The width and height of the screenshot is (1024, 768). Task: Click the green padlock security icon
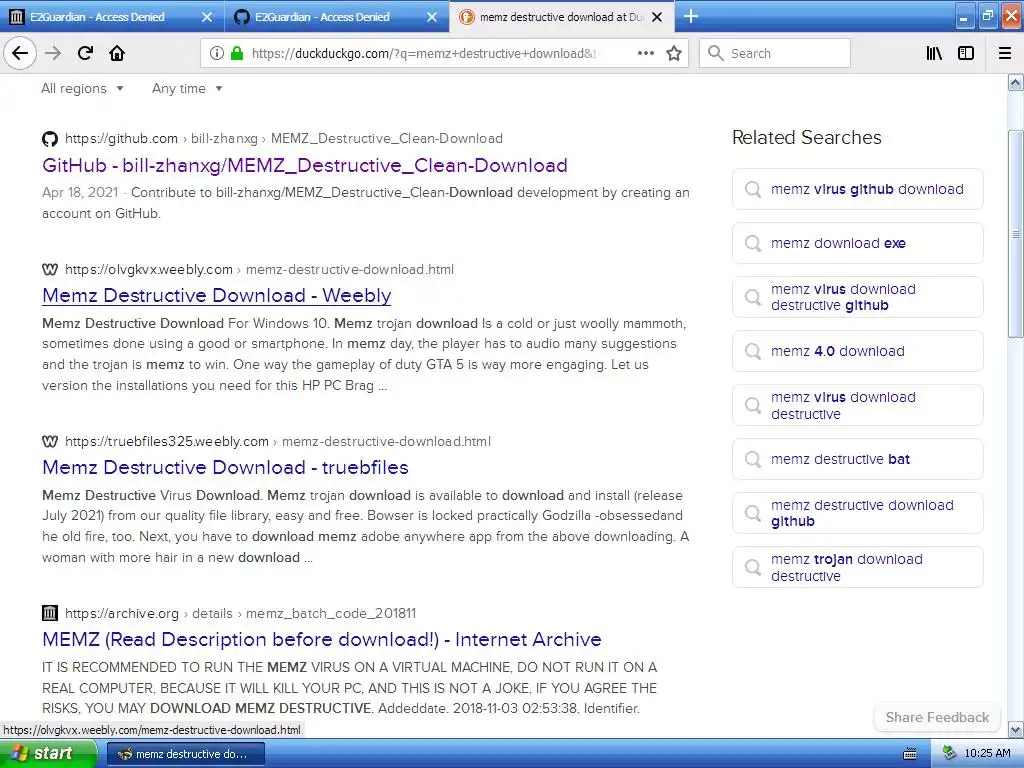click(237, 54)
